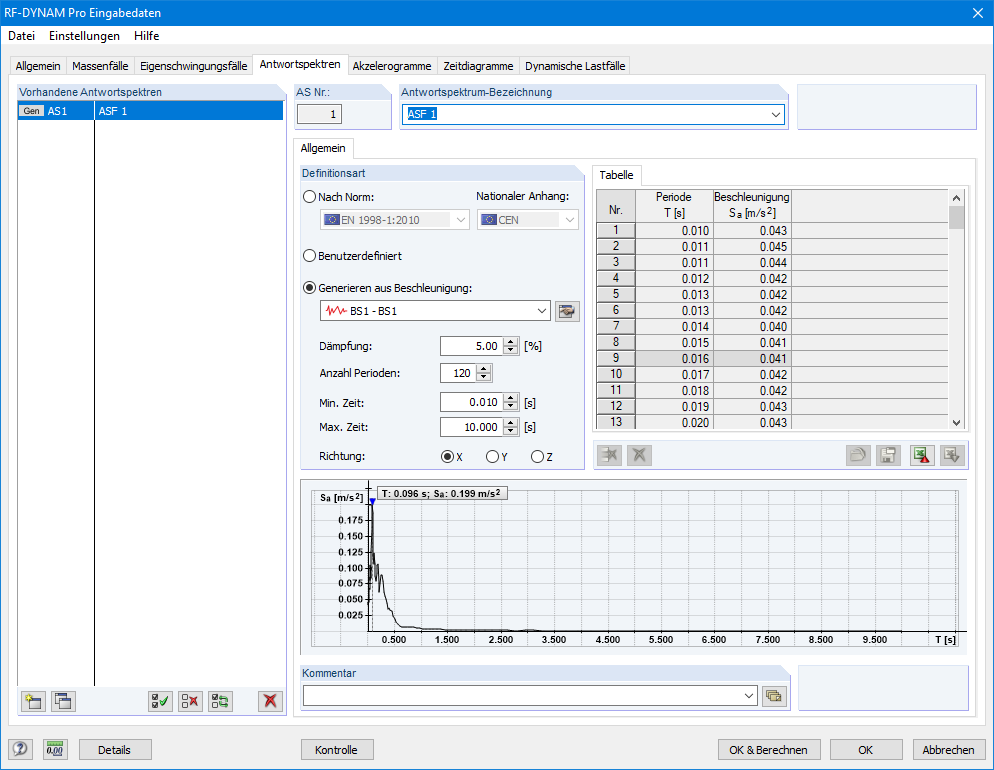Create a new response spectrum

coord(33,701)
